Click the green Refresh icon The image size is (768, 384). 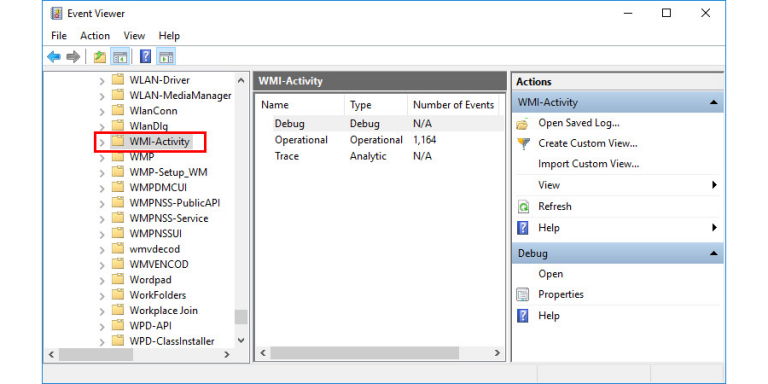pos(523,207)
